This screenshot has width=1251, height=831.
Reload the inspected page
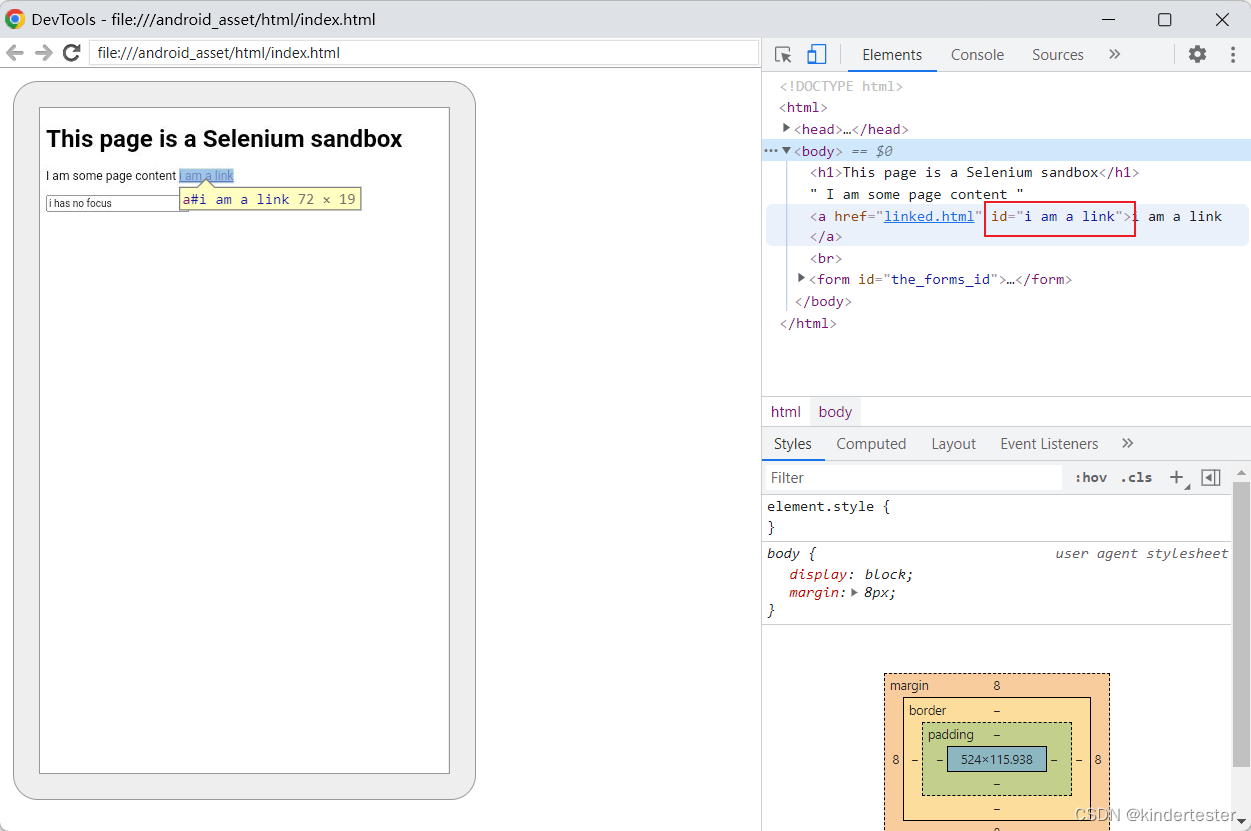[x=71, y=53]
